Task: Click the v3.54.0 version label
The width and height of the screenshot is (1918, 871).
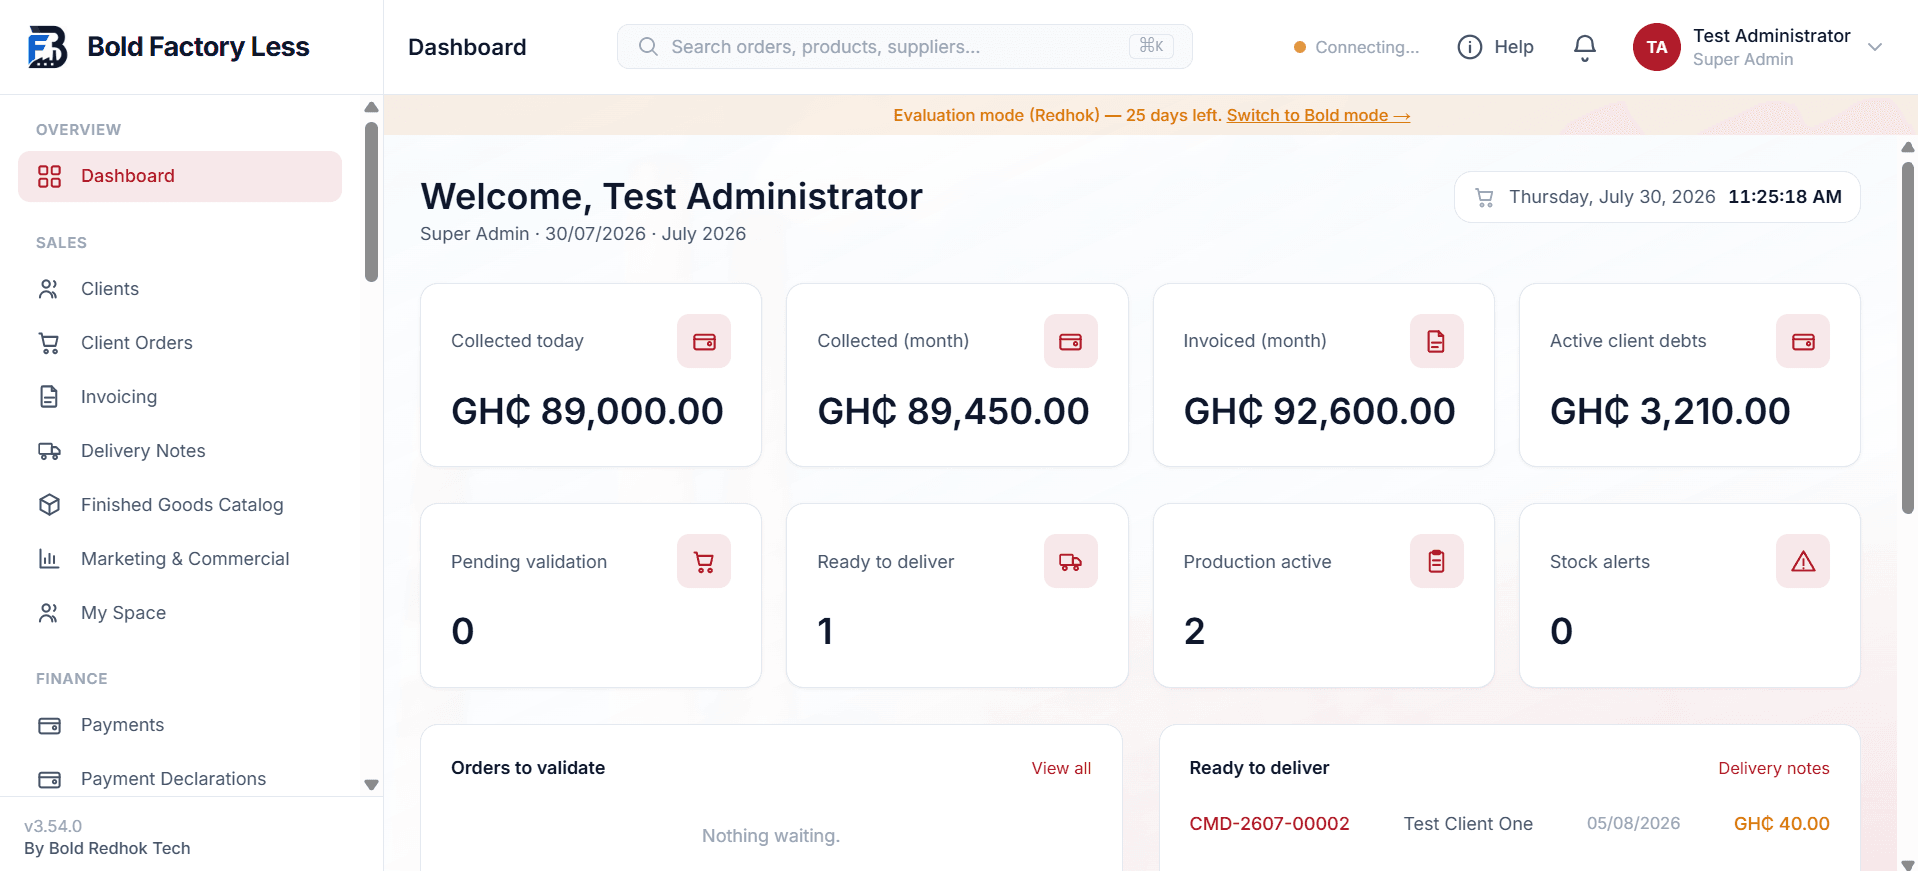Action: 53,826
